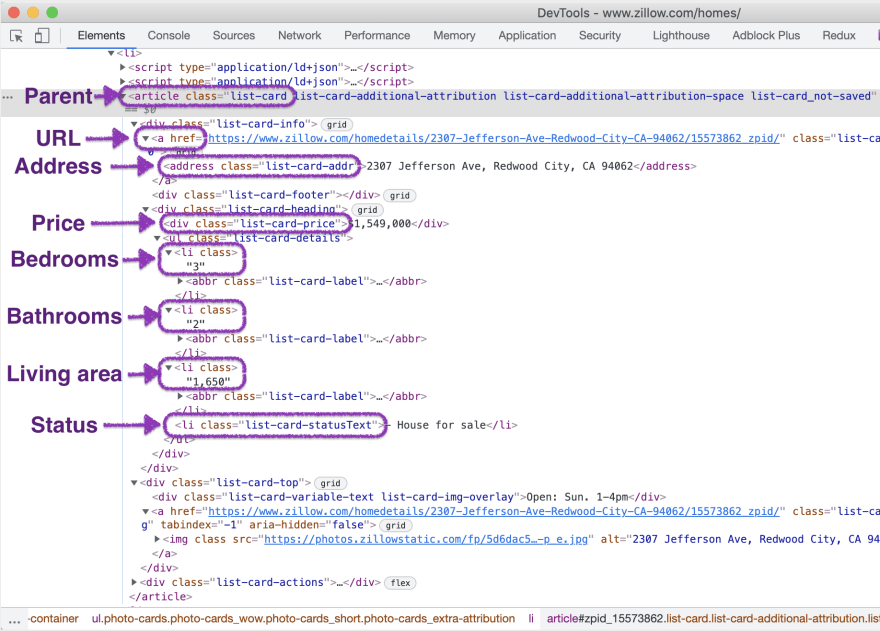Image resolution: width=880 pixels, height=631 pixels.
Task: Select the closing article tag line
Action: click(x=161, y=596)
